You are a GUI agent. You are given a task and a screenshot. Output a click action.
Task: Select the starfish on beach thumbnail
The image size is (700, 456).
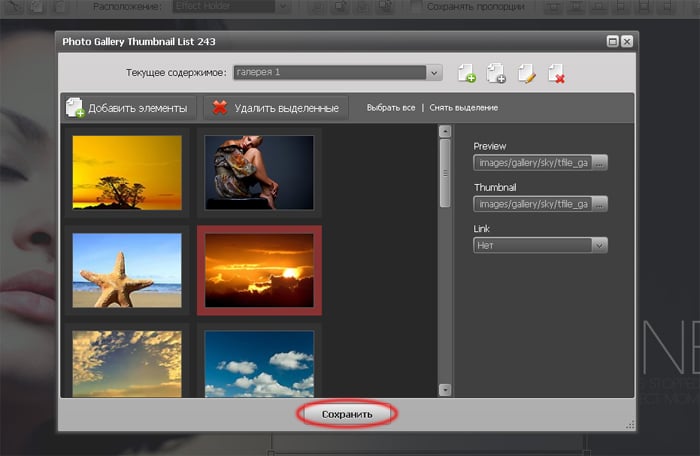(127, 269)
